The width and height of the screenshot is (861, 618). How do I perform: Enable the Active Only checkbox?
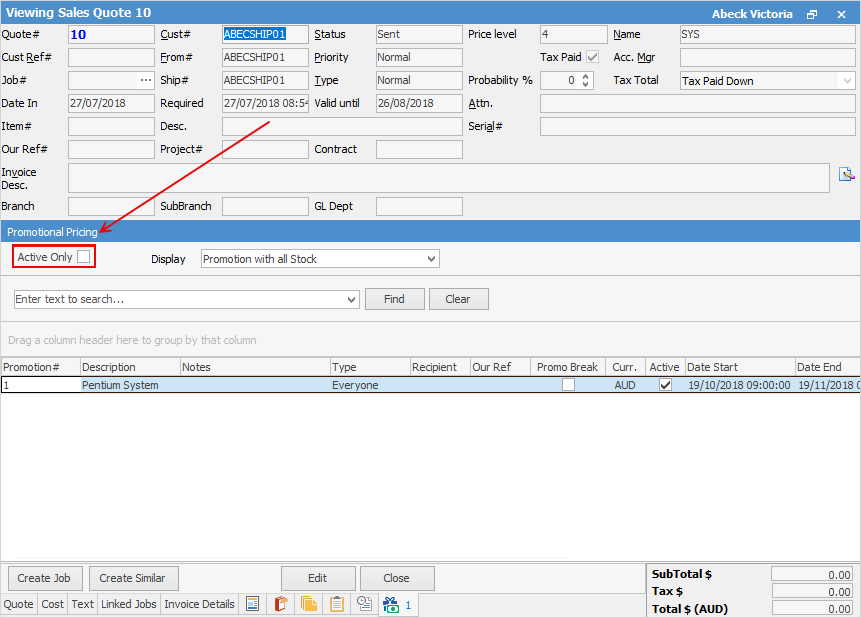tap(84, 257)
